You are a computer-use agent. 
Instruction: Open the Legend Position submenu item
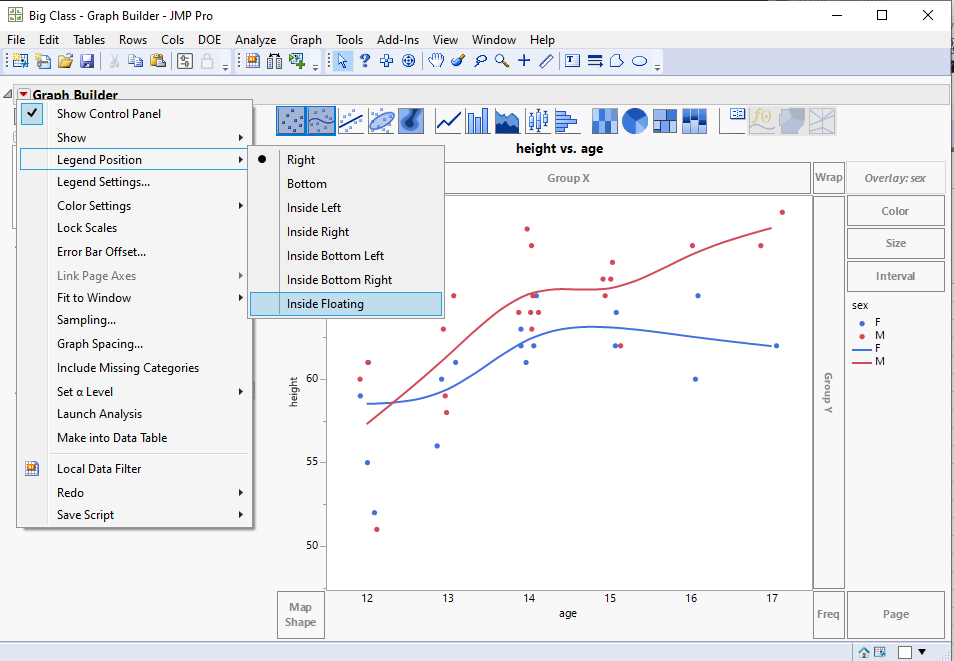coord(136,160)
